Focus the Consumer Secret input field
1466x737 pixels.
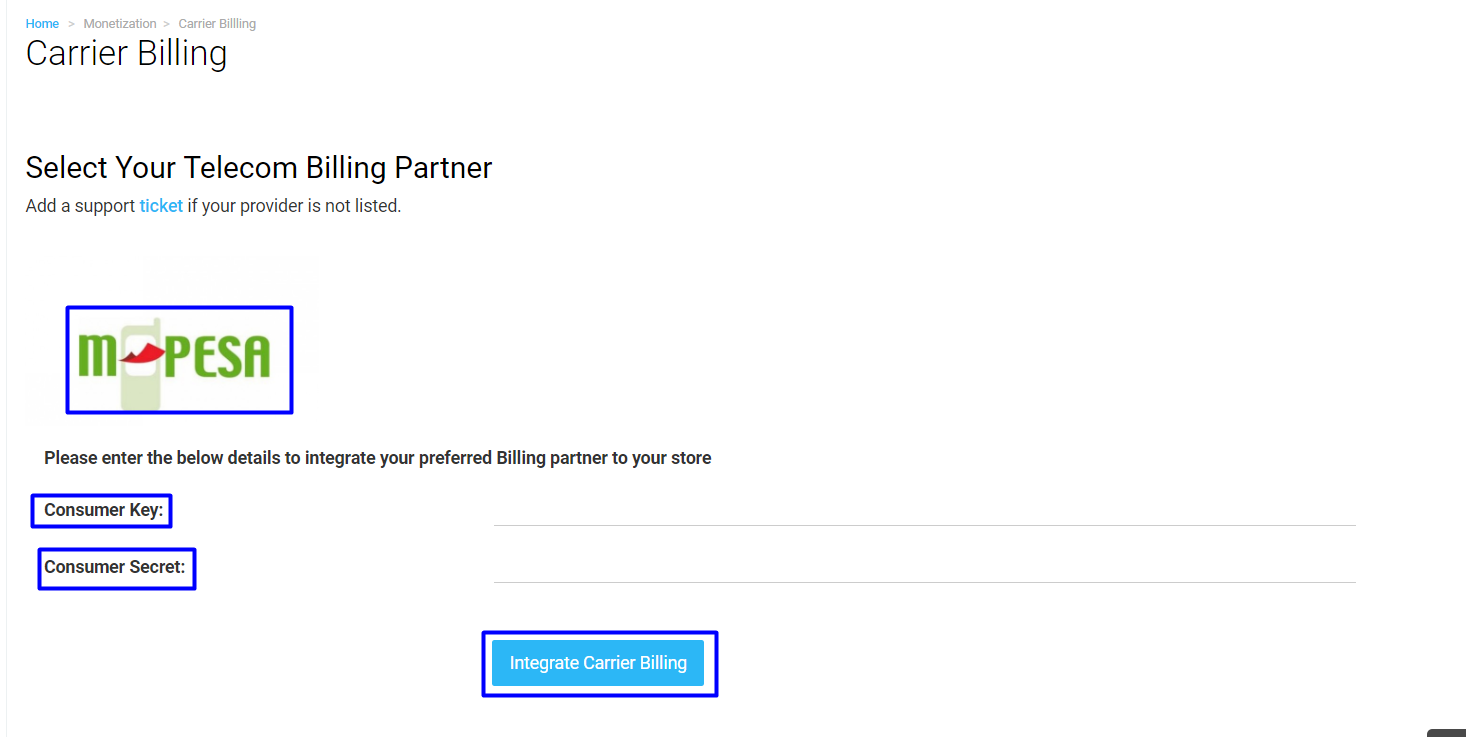pos(924,567)
